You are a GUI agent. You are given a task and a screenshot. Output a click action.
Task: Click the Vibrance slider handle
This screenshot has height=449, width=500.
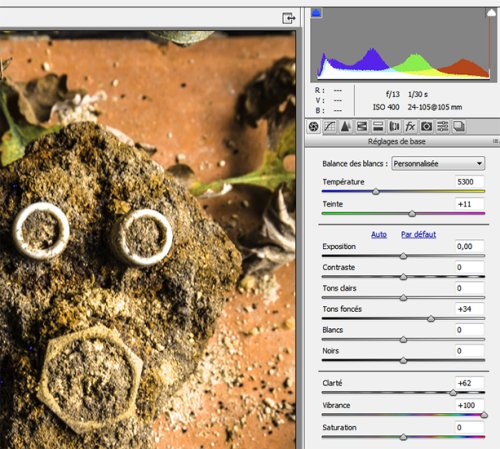coord(484,415)
